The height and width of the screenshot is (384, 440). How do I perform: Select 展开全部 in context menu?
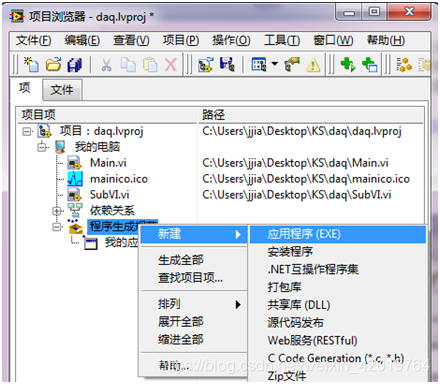tap(193, 322)
